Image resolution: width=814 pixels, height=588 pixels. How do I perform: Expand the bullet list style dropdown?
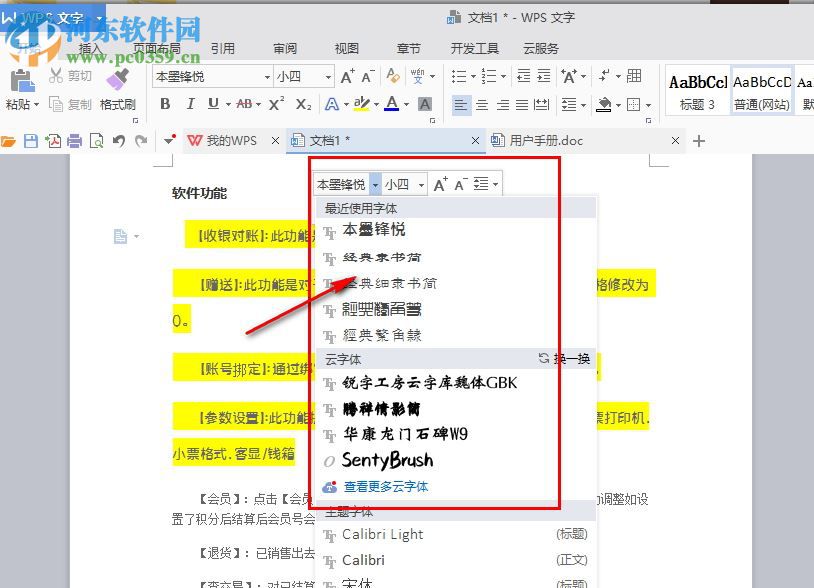pyautogui.click(x=472, y=74)
